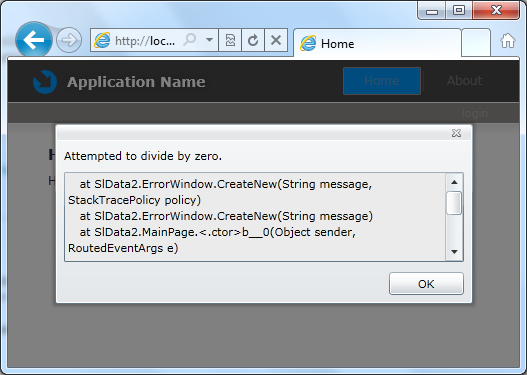The image size is (527, 375).
Task: Click the 'Application Name' title text
Action: click(136, 82)
